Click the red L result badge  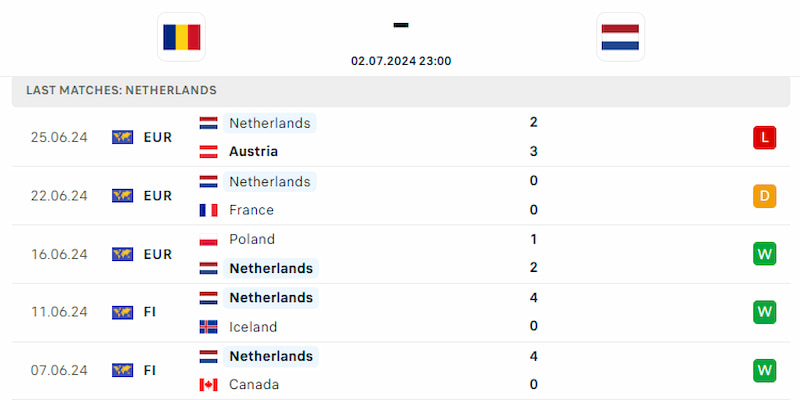[x=764, y=137]
